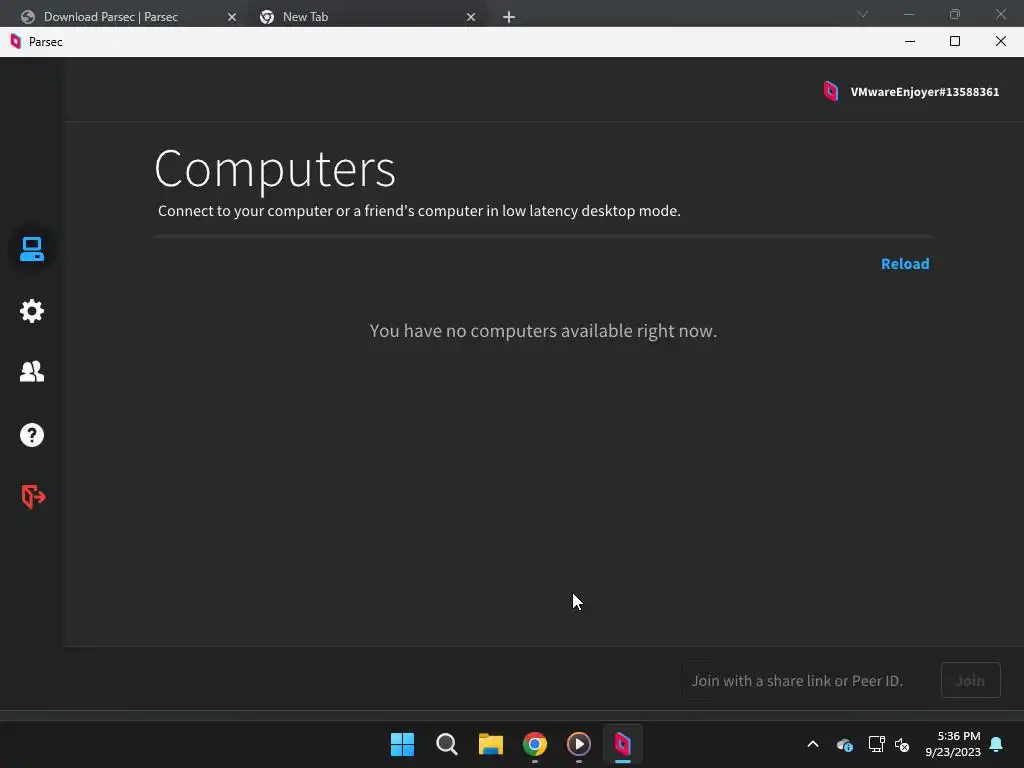
Task: Click the Parsec logo beside the username
Action: pos(831,91)
